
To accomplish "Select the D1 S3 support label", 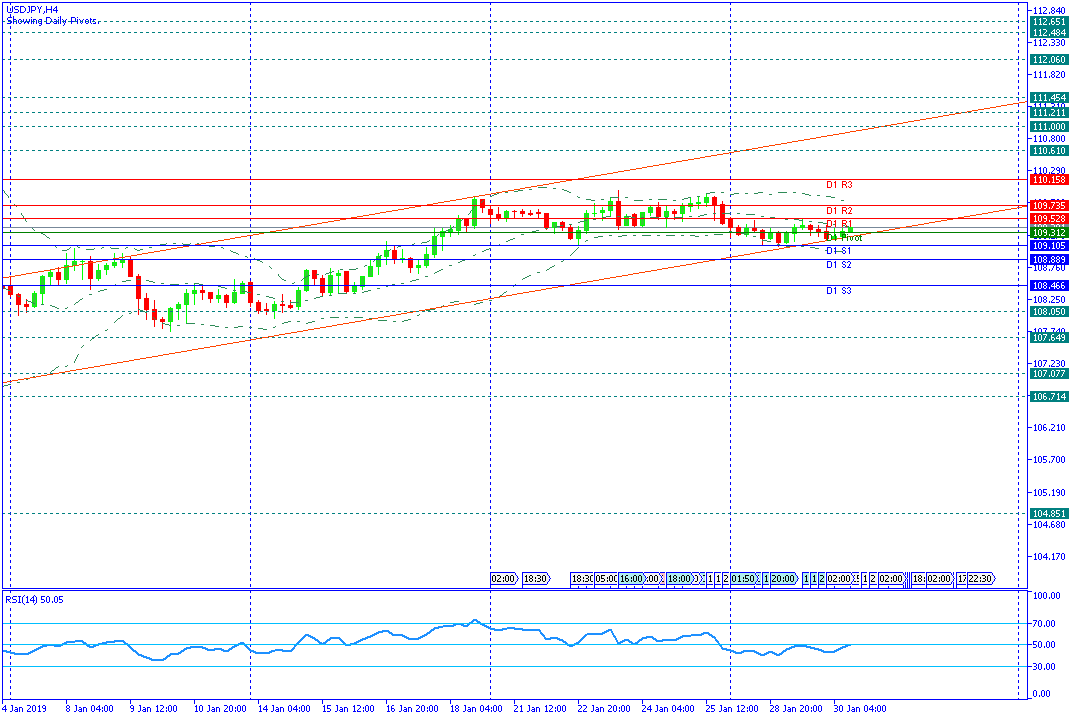I will pyautogui.click(x=839, y=291).
